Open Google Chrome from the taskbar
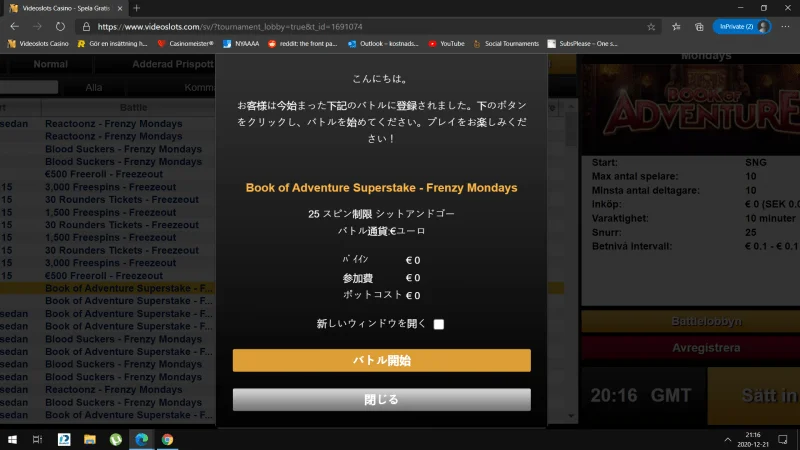The image size is (800, 450). [167, 439]
